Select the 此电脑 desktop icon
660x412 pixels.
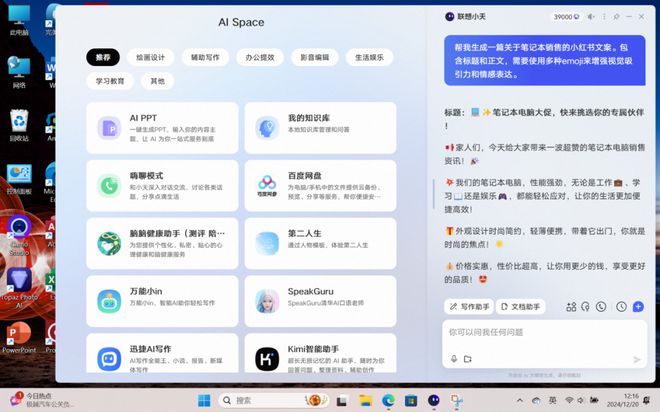[19, 20]
